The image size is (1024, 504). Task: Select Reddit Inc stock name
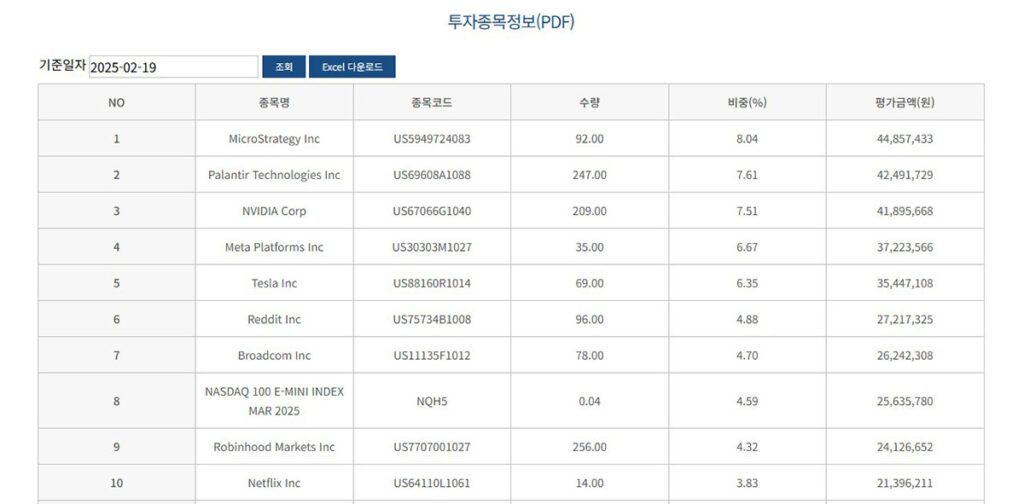click(274, 320)
